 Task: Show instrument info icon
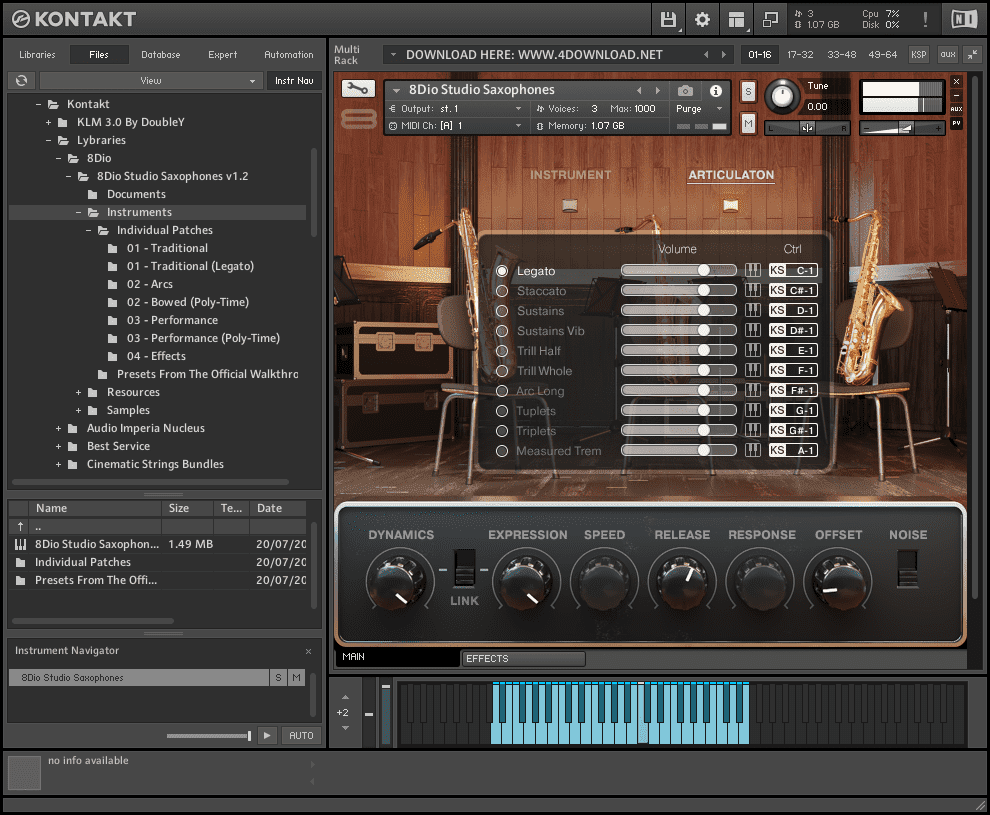[715, 91]
